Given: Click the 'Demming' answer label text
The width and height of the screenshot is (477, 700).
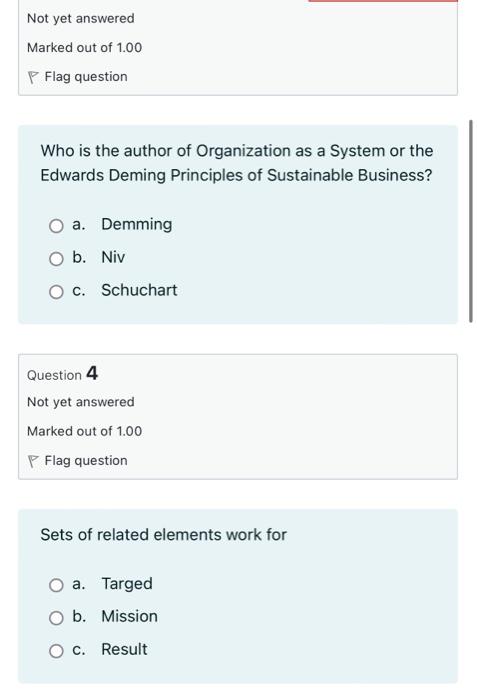Looking at the screenshot, I should pyautogui.click(x=137, y=224).
